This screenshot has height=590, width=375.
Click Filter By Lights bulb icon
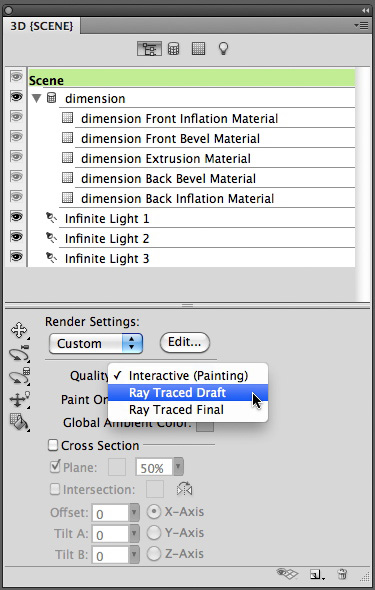[223, 49]
